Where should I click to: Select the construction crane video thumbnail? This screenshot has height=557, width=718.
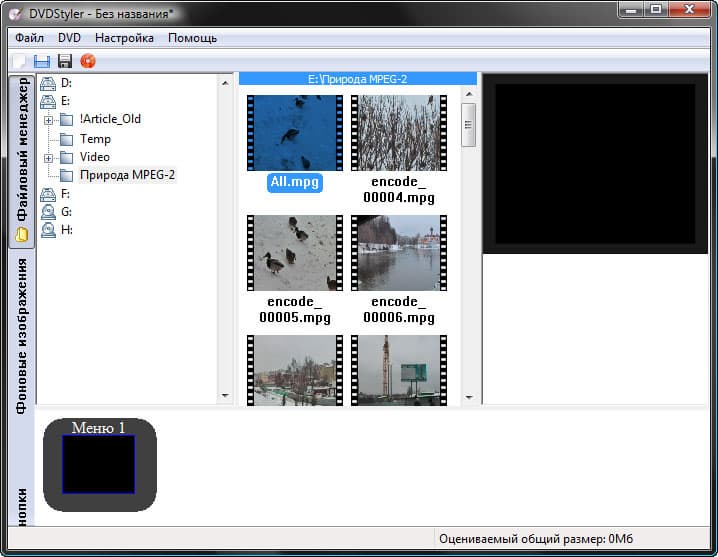(x=399, y=370)
